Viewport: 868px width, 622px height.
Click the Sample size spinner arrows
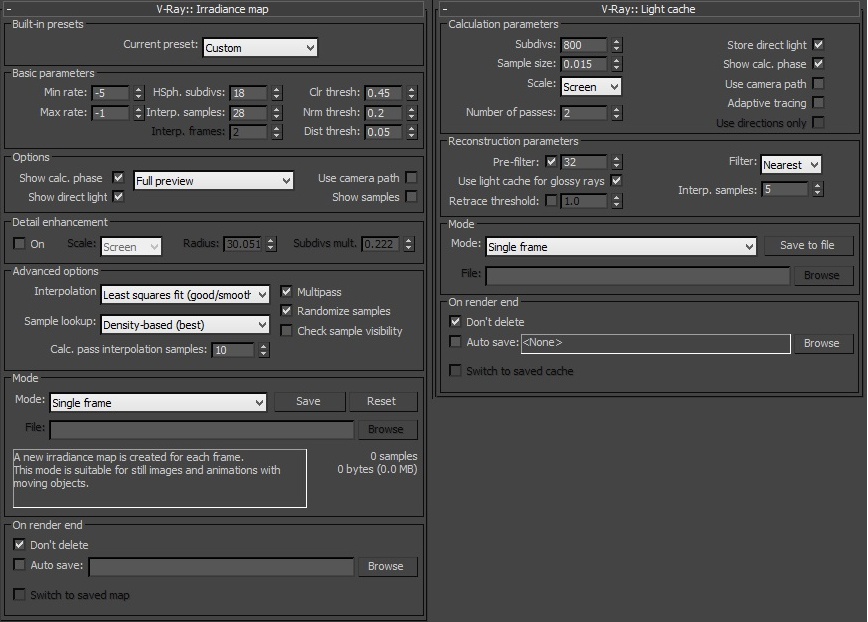[x=617, y=64]
